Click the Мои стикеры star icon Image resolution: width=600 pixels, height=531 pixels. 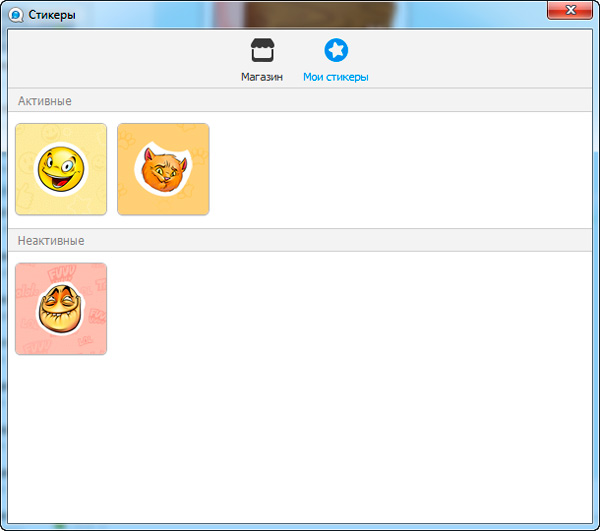336,51
